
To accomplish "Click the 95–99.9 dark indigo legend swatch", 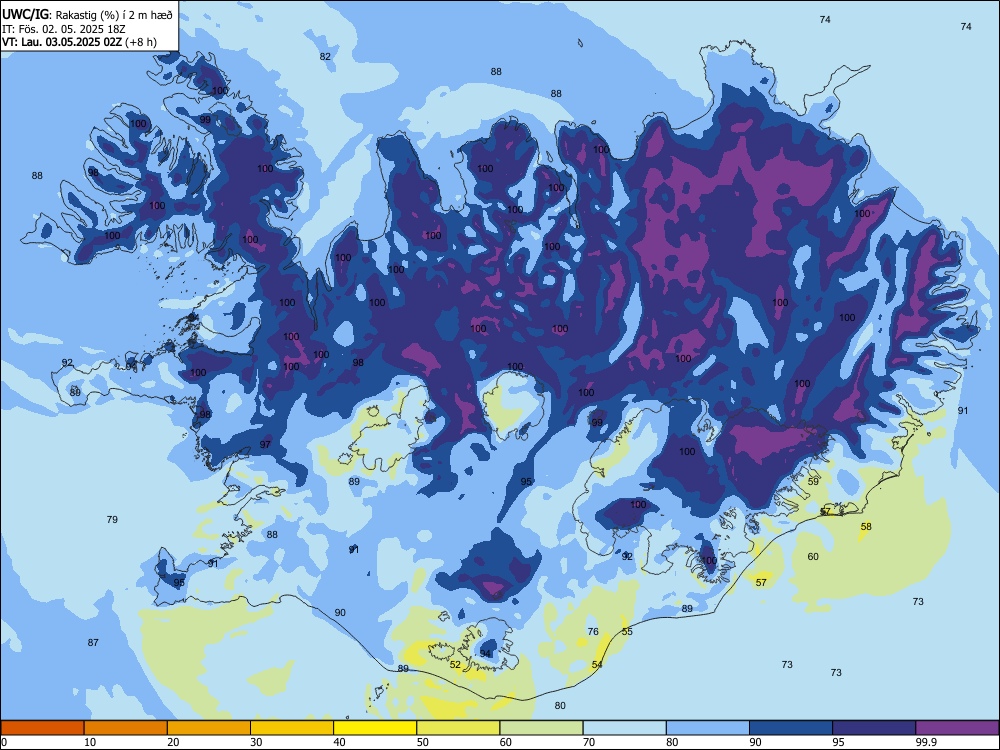I will 874,728.
